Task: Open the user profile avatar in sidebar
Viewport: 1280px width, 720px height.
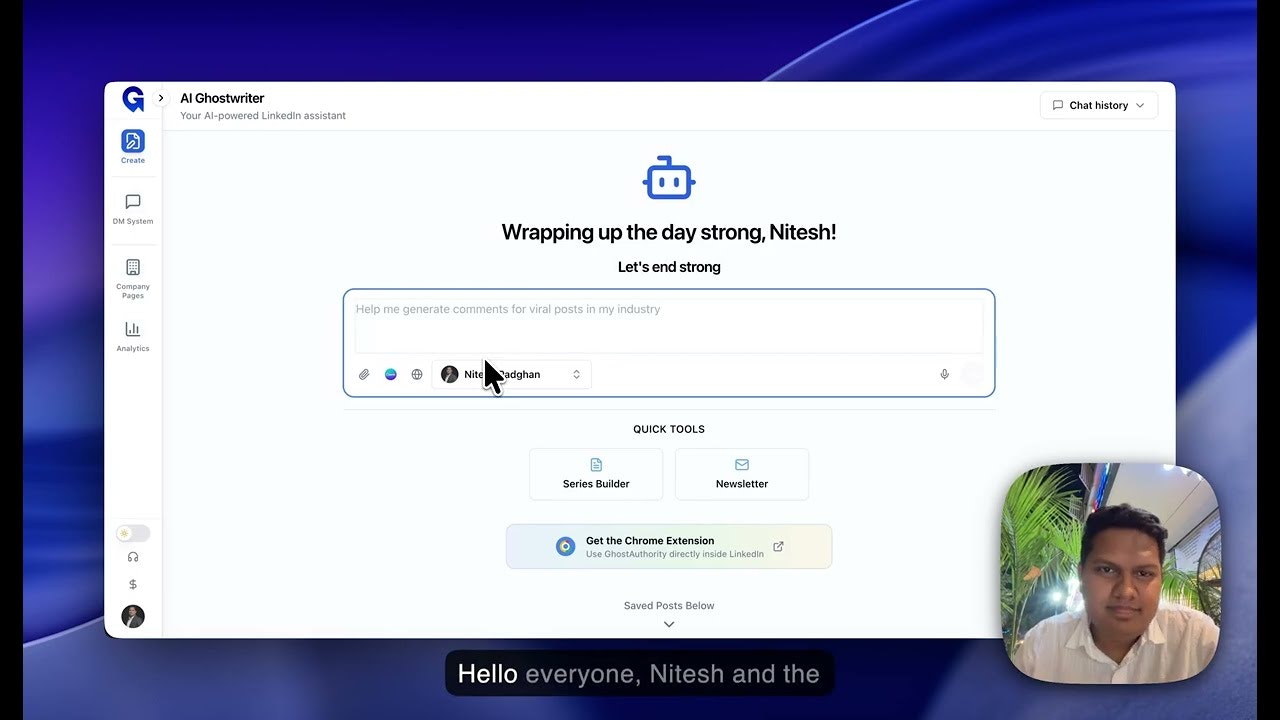Action: (x=133, y=616)
